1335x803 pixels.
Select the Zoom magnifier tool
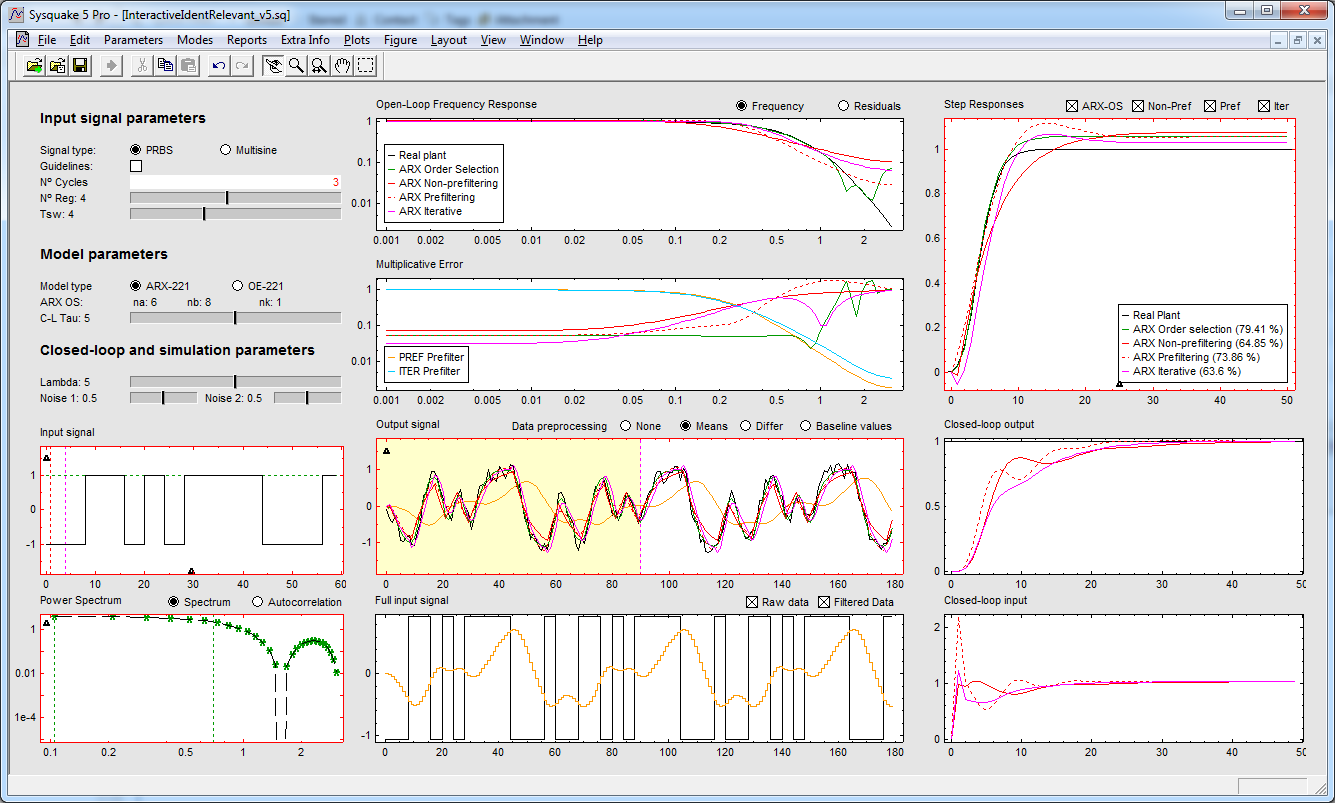(x=296, y=66)
